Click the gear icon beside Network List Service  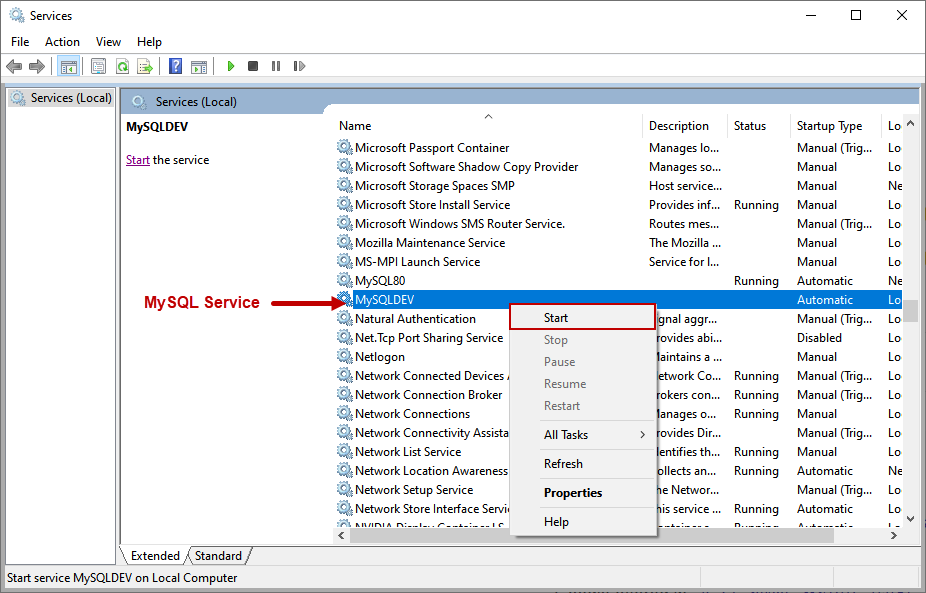pyautogui.click(x=345, y=451)
